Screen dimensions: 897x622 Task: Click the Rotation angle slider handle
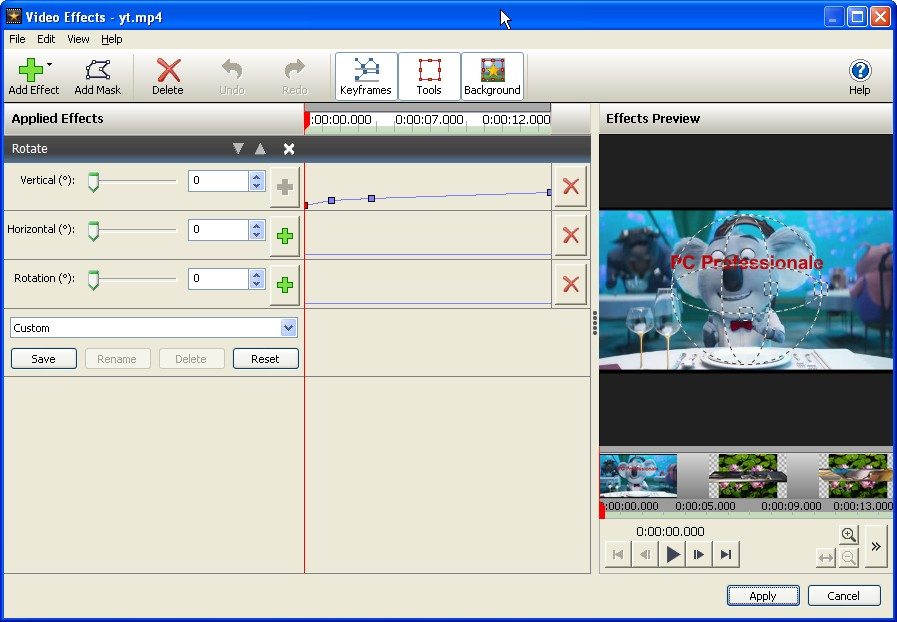[x=93, y=279]
